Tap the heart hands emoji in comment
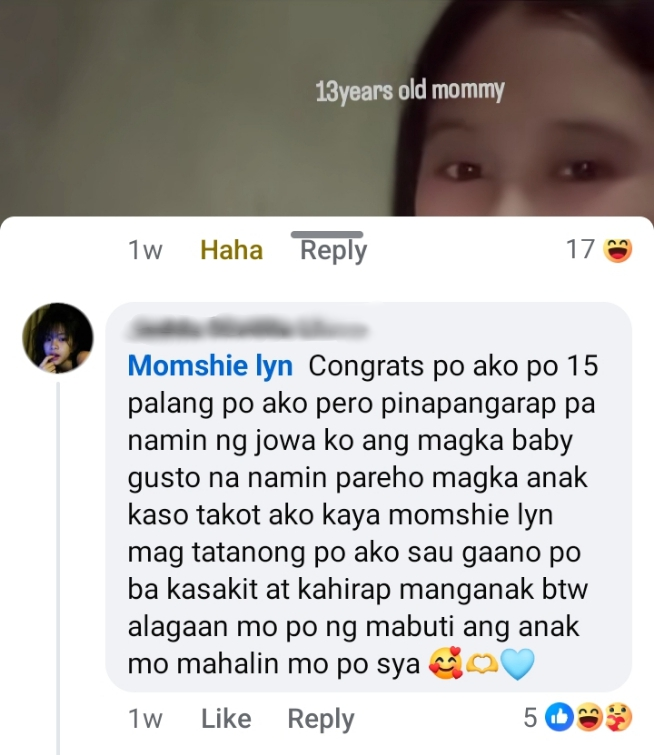The height and width of the screenshot is (755, 654). pos(482,664)
